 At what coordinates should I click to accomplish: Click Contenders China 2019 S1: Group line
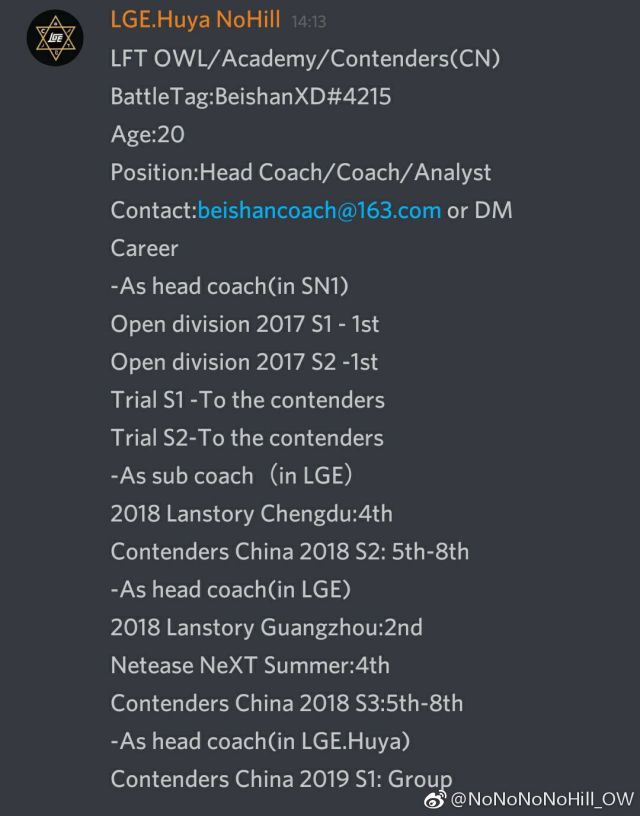(281, 780)
